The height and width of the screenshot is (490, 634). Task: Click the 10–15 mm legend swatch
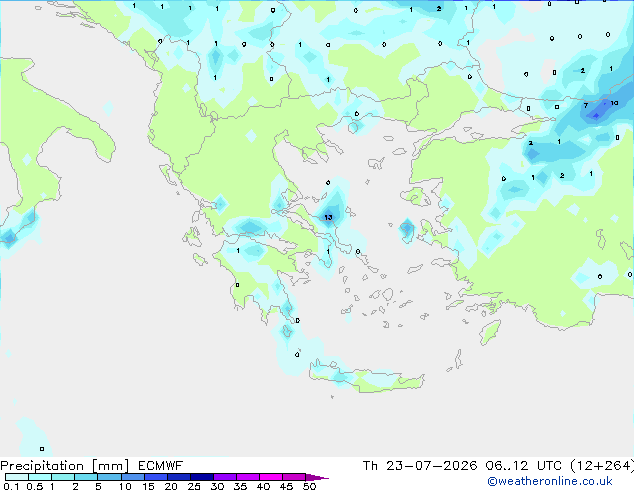[x=132, y=477]
